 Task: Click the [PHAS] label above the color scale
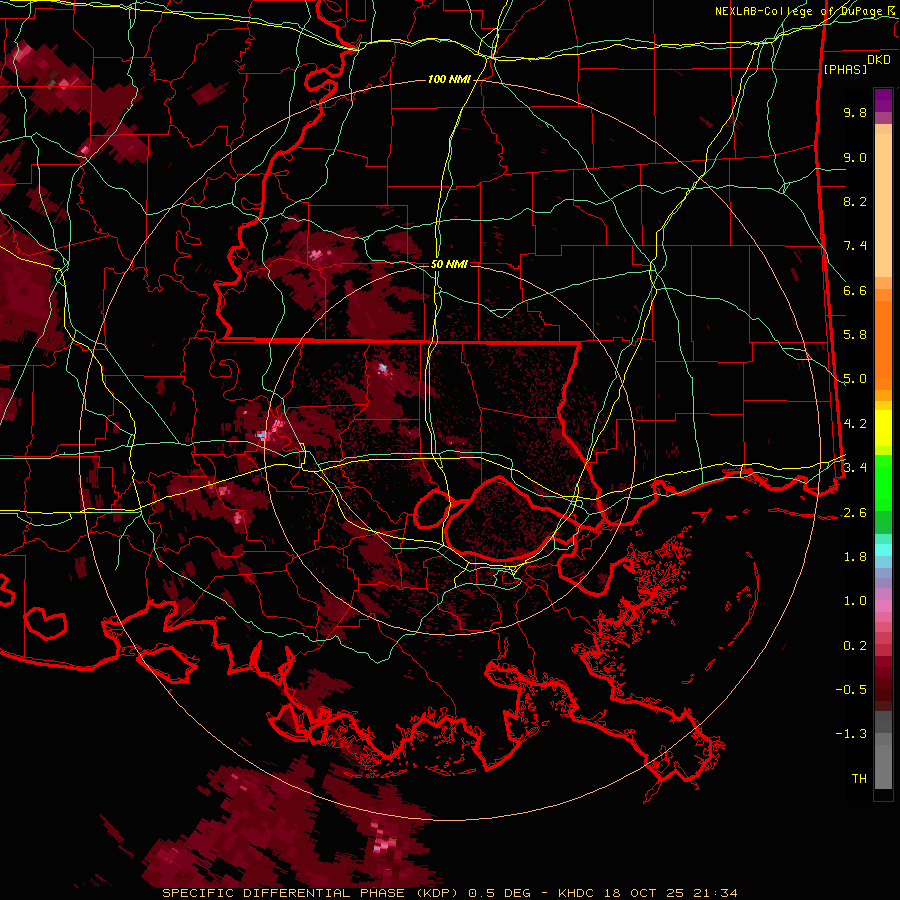click(x=845, y=69)
